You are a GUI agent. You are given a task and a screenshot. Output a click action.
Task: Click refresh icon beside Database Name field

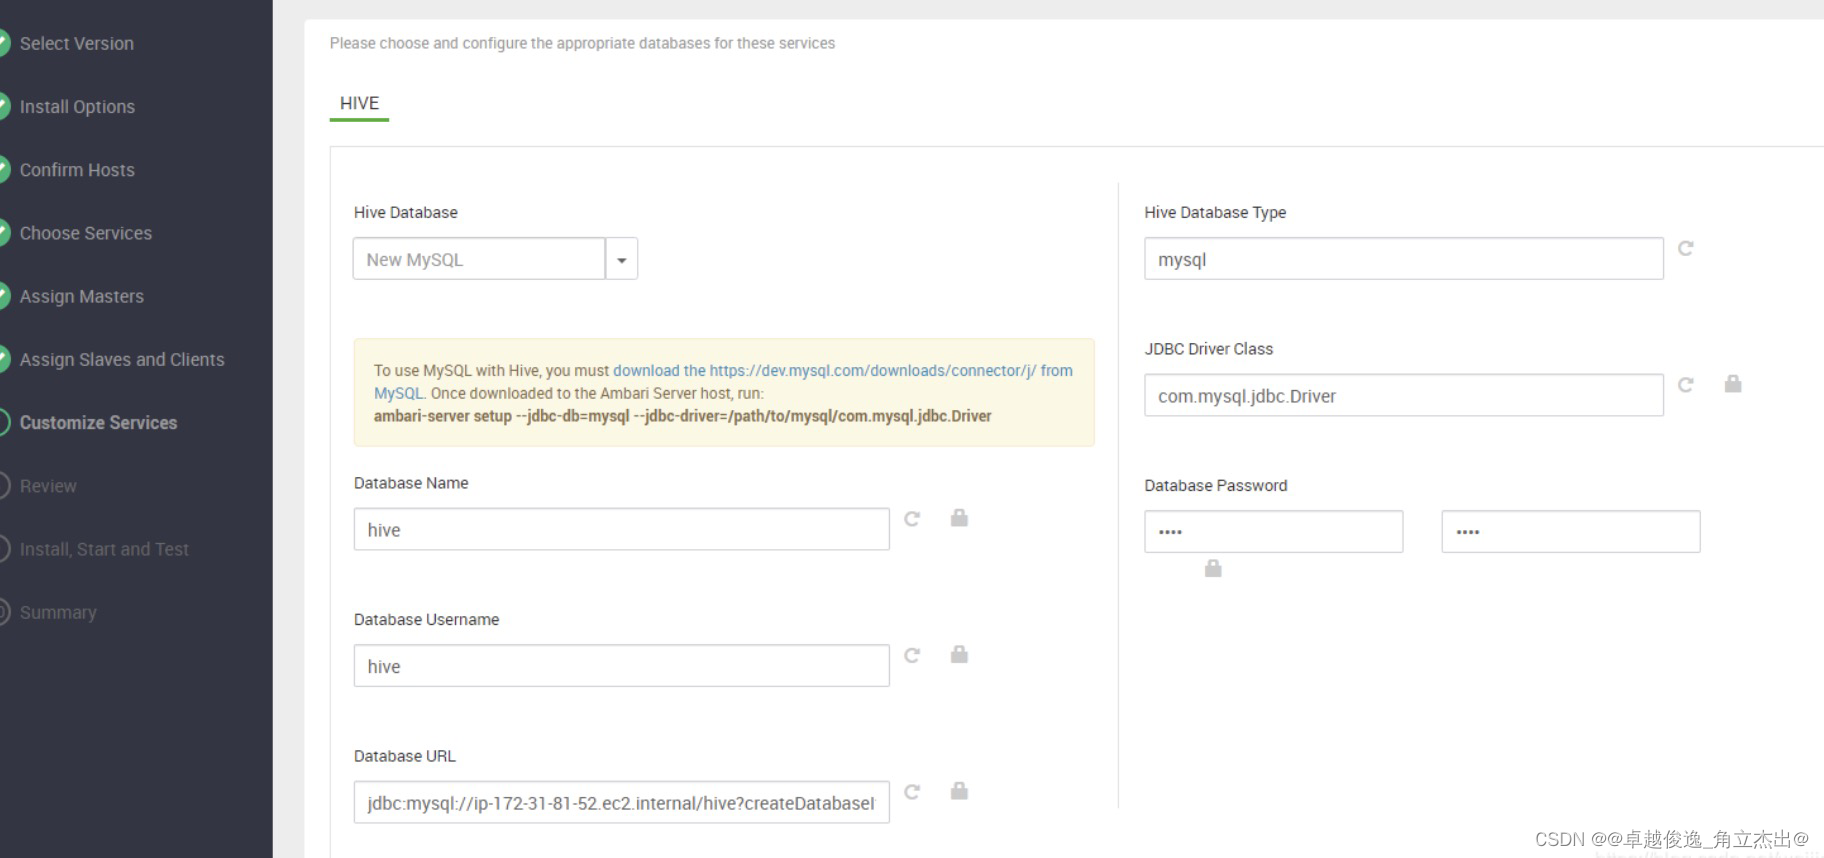912,518
